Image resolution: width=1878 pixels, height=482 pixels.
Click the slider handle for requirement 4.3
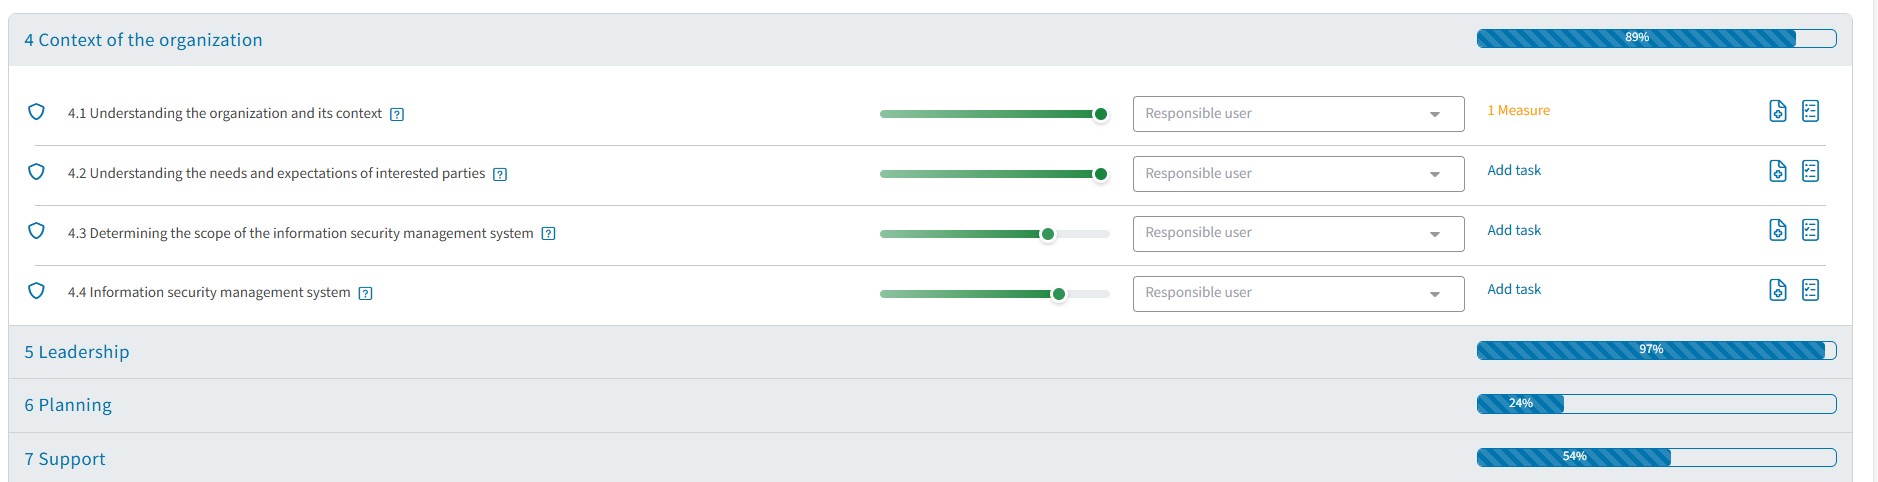[x=1048, y=234]
